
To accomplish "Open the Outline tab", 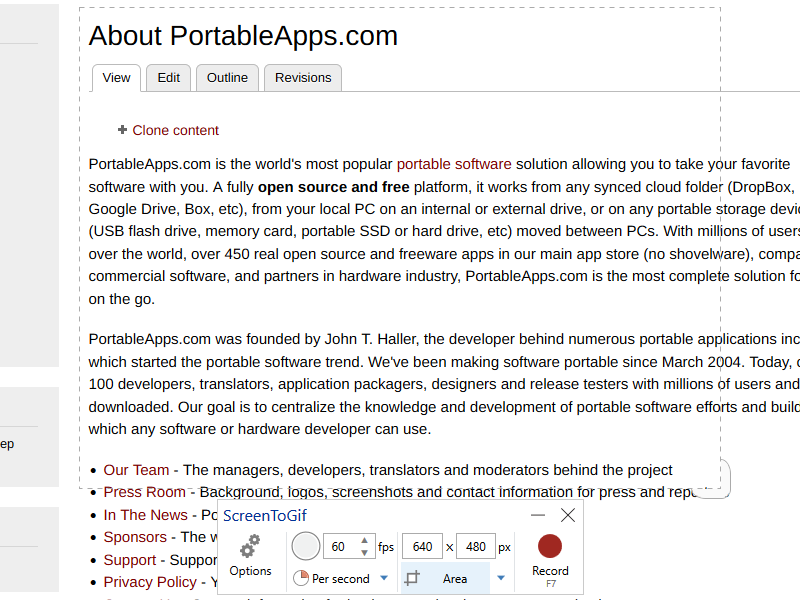I will pyautogui.click(x=227, y=78).
